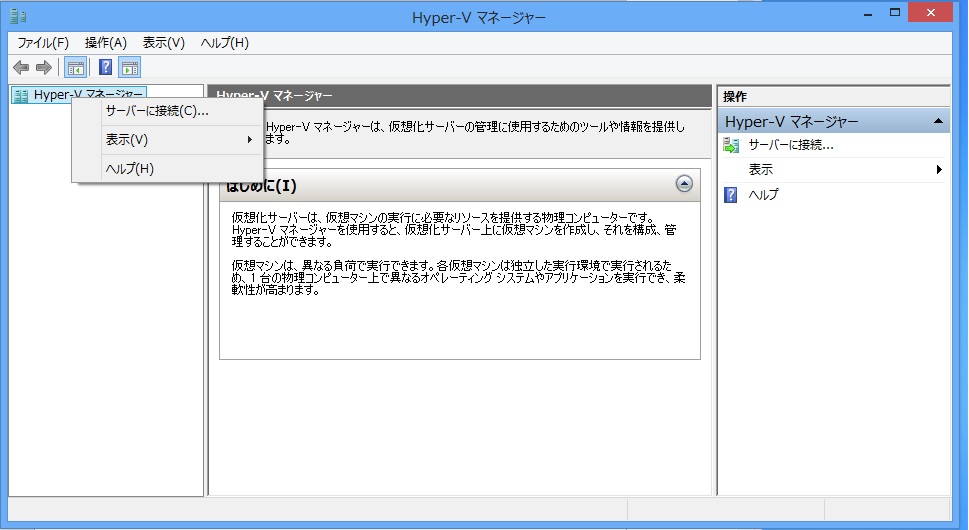The image size is (969, 530).
Task: Click the Back arrow toolbar icon
Action: [21, 67]
